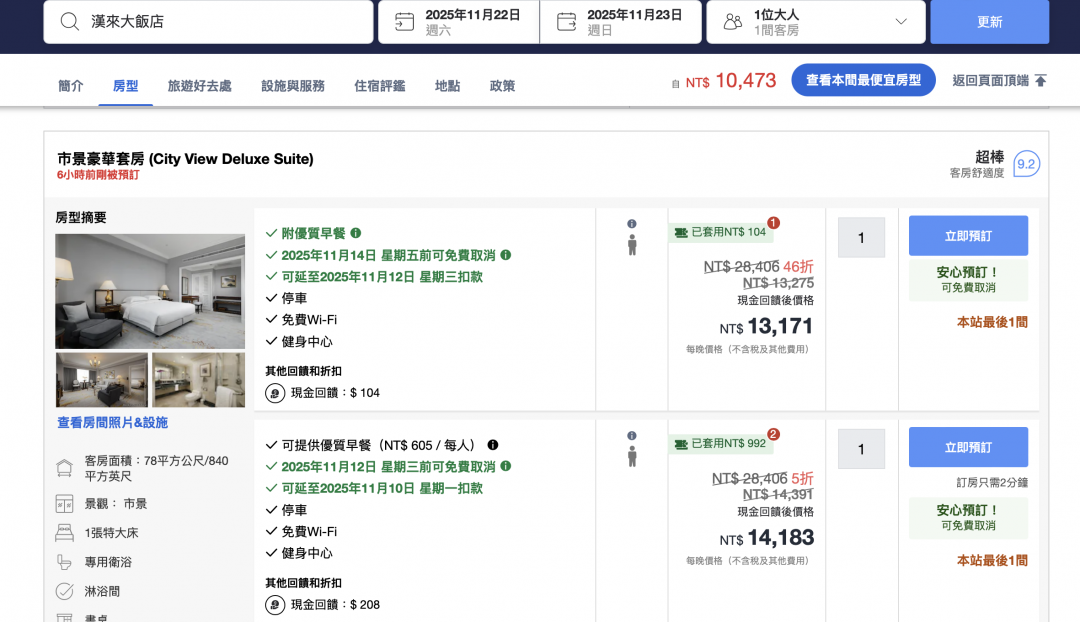Open room quantity selector for NT$ 14,183 offer
The width and height of the screenshot is (1080, 622).
(861, 450)
